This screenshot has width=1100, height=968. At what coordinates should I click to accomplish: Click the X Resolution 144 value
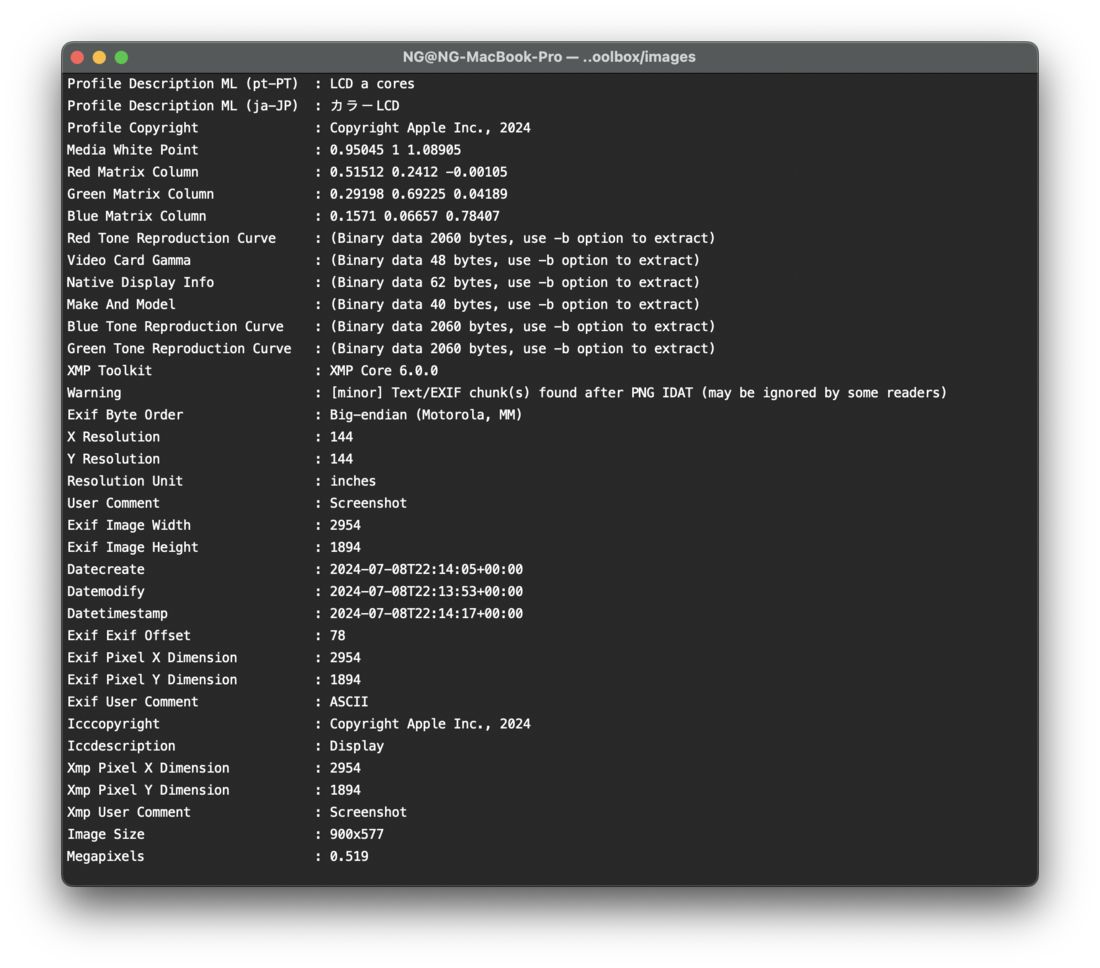pos(341,437)
